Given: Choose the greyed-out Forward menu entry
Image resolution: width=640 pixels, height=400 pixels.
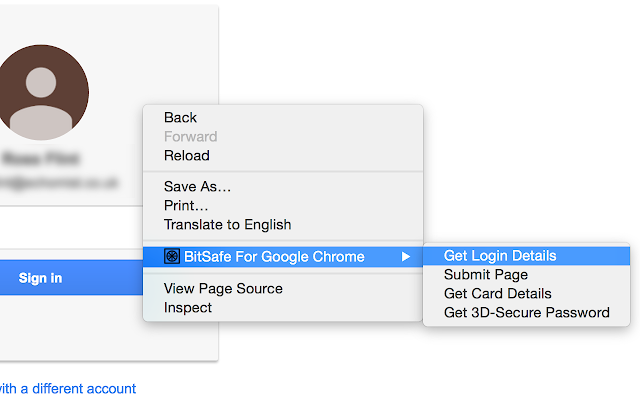Looking at the screenshot, I should click(190, 137).
